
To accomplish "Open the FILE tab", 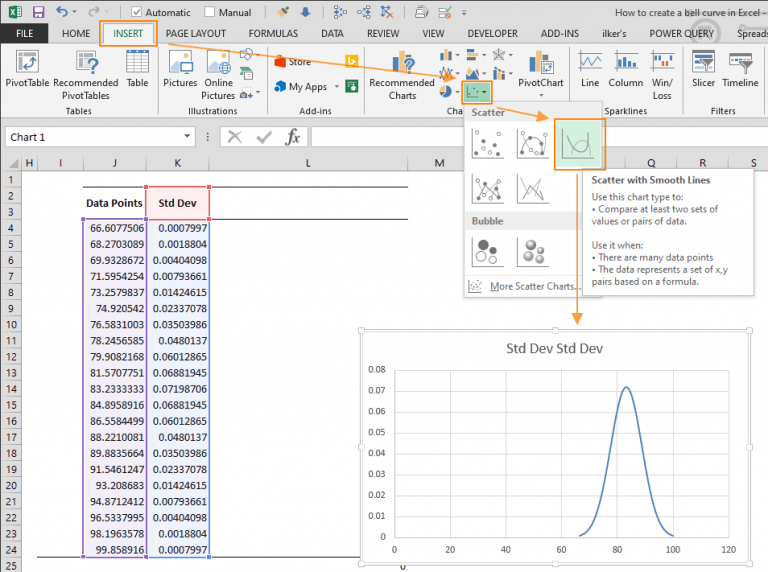I will pyautogui.click(x=24, y=33).
